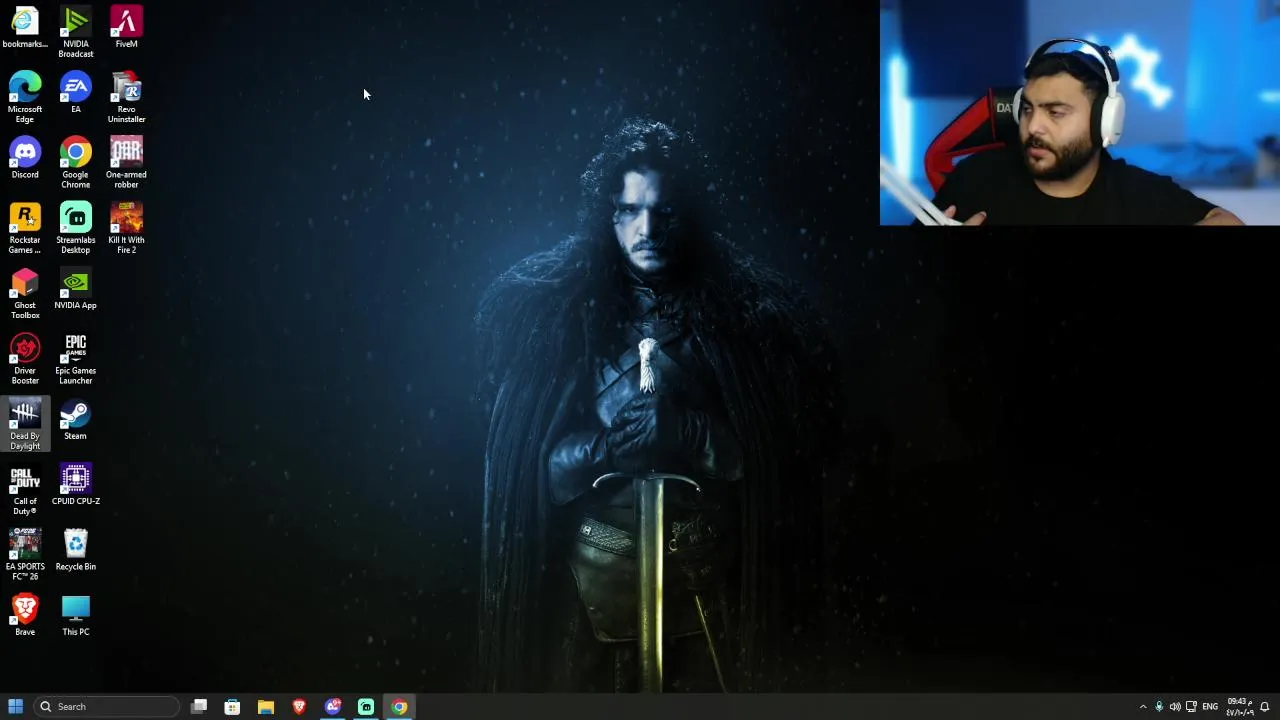Viewport: 1280px width, 720px height.
Task: Select the Rockstar Games launcher icon
Action: pyautogui.click(x=25, y=229)
